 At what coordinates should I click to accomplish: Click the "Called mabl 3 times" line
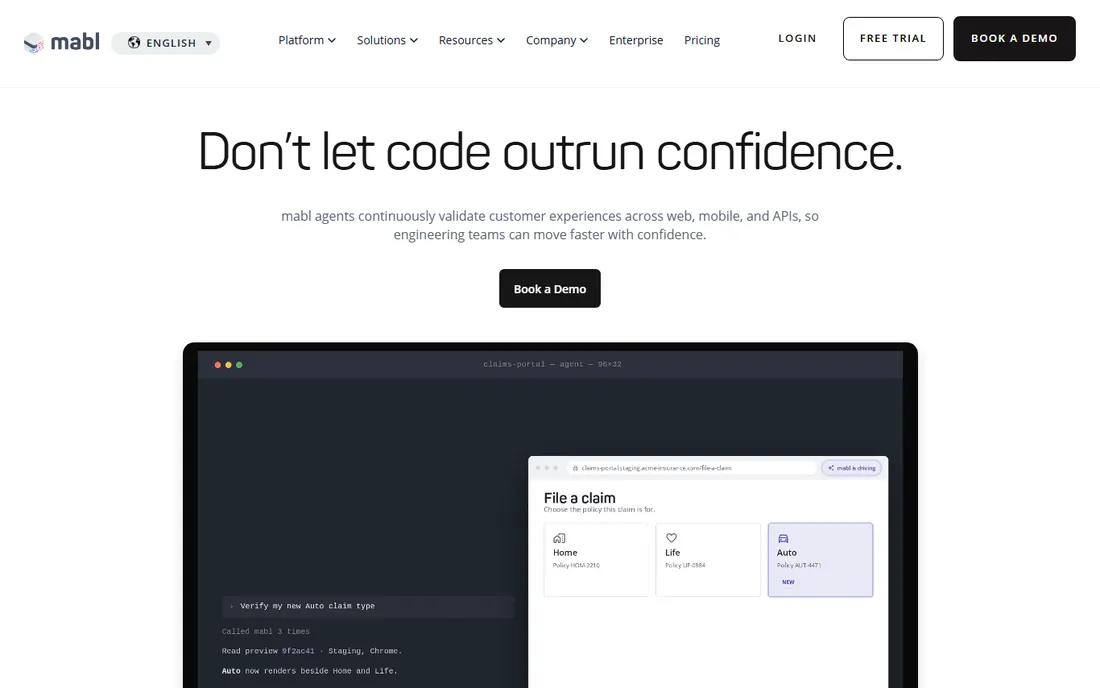click(266, 631)
